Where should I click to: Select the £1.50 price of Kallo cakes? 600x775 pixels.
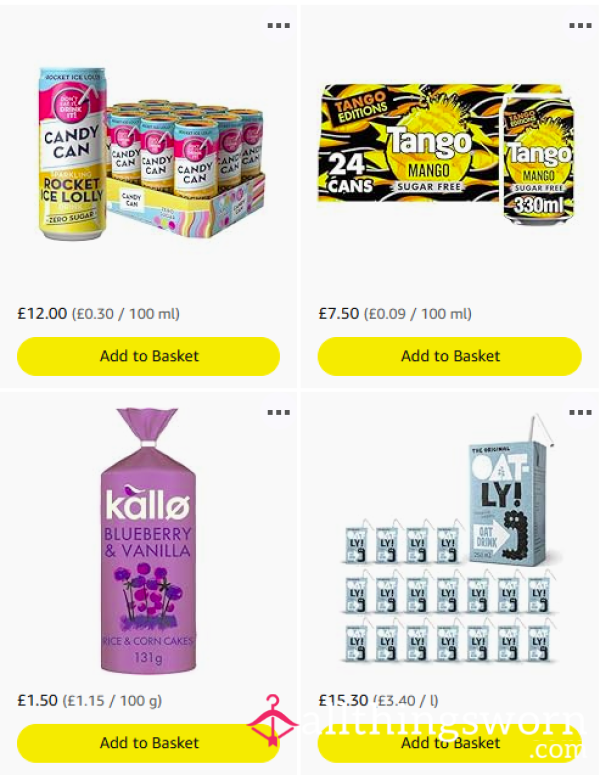(x=38, y=700)
